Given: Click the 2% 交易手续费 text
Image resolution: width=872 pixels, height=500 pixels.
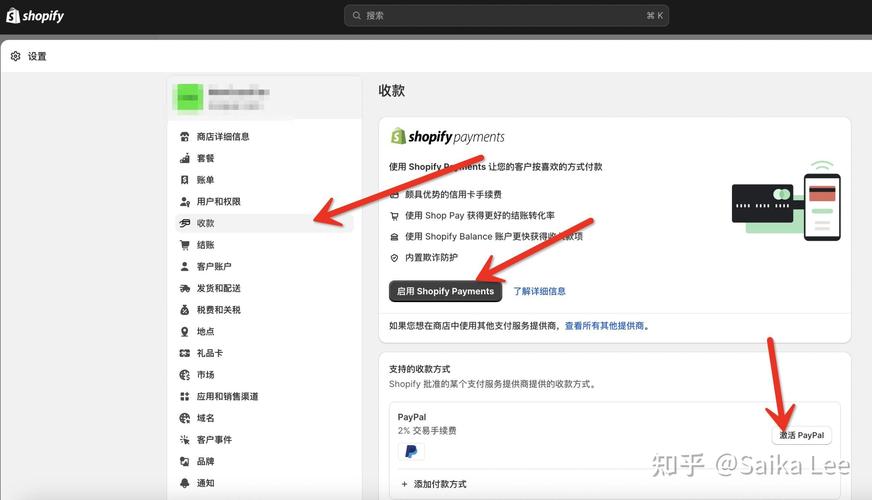Looking at the screenshot, I should 427,430.
